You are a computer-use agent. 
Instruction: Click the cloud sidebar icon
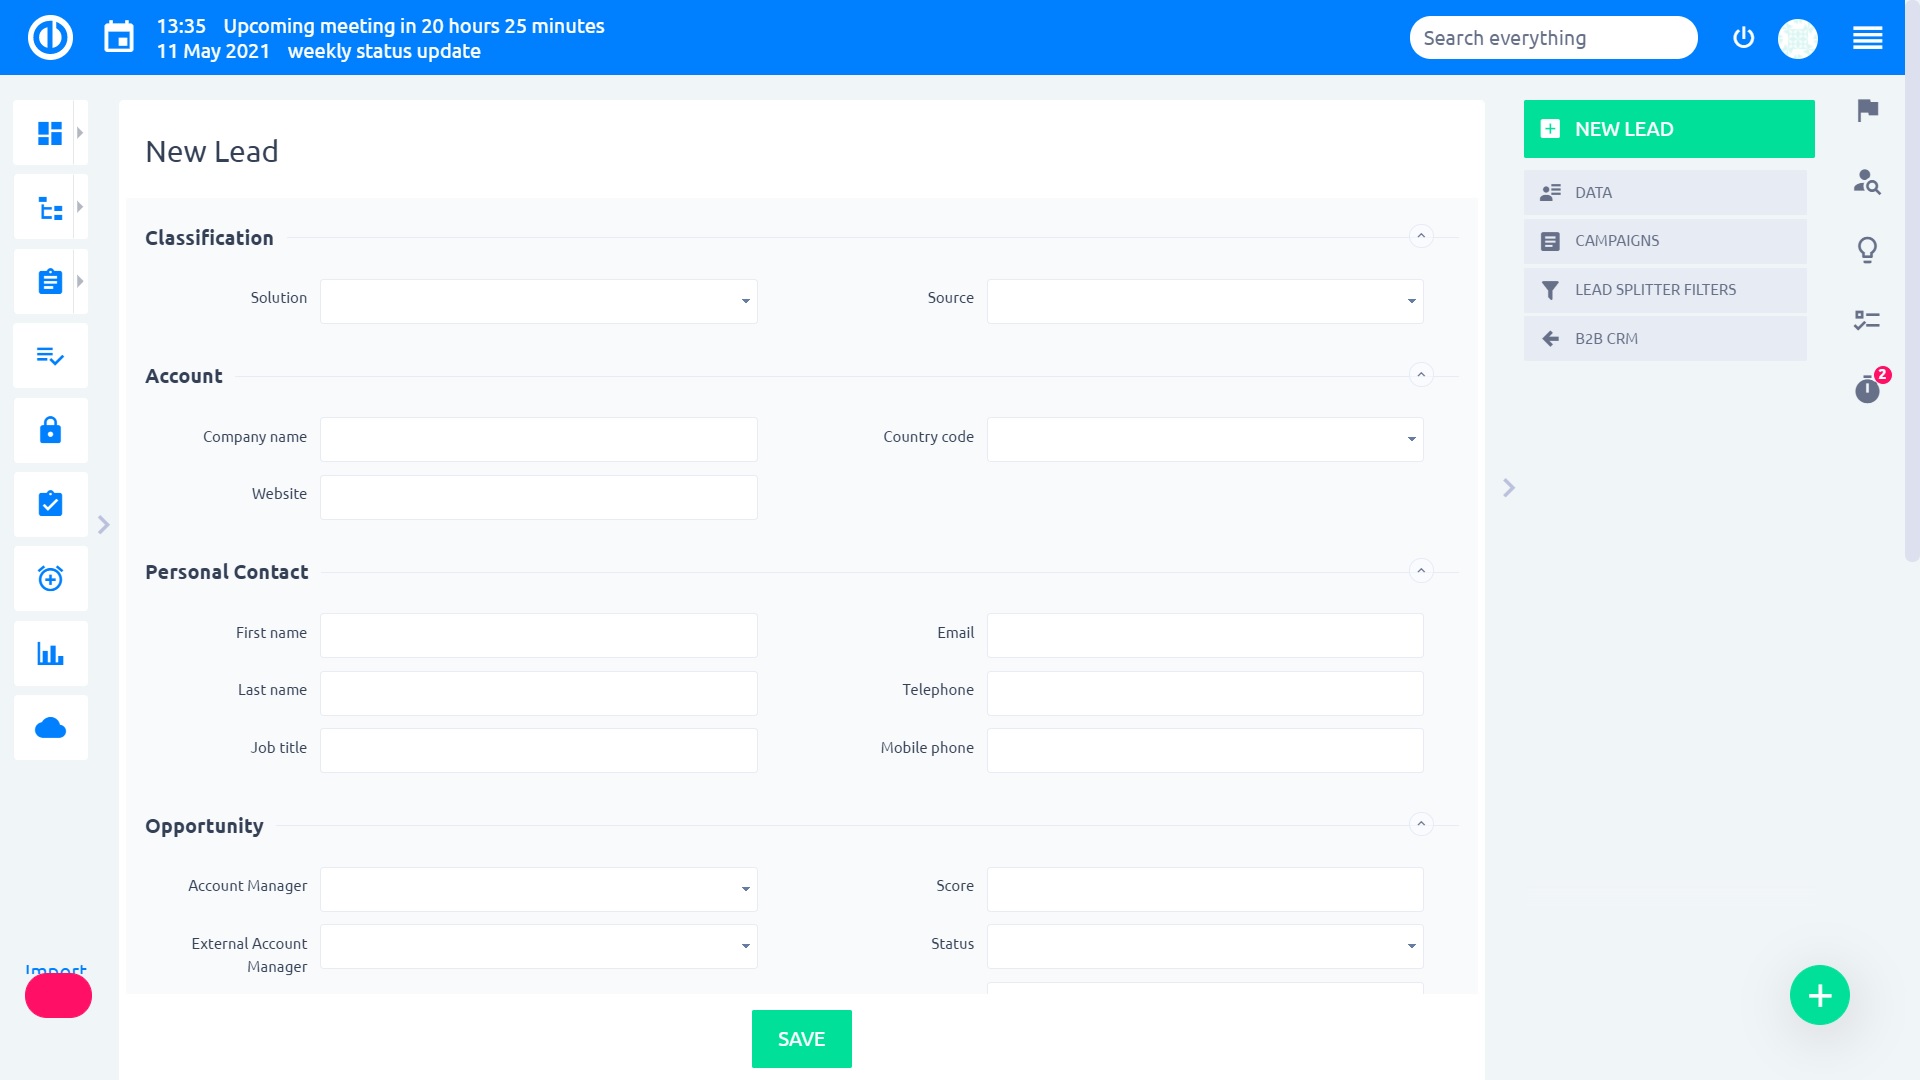click(x=49, y=727)
